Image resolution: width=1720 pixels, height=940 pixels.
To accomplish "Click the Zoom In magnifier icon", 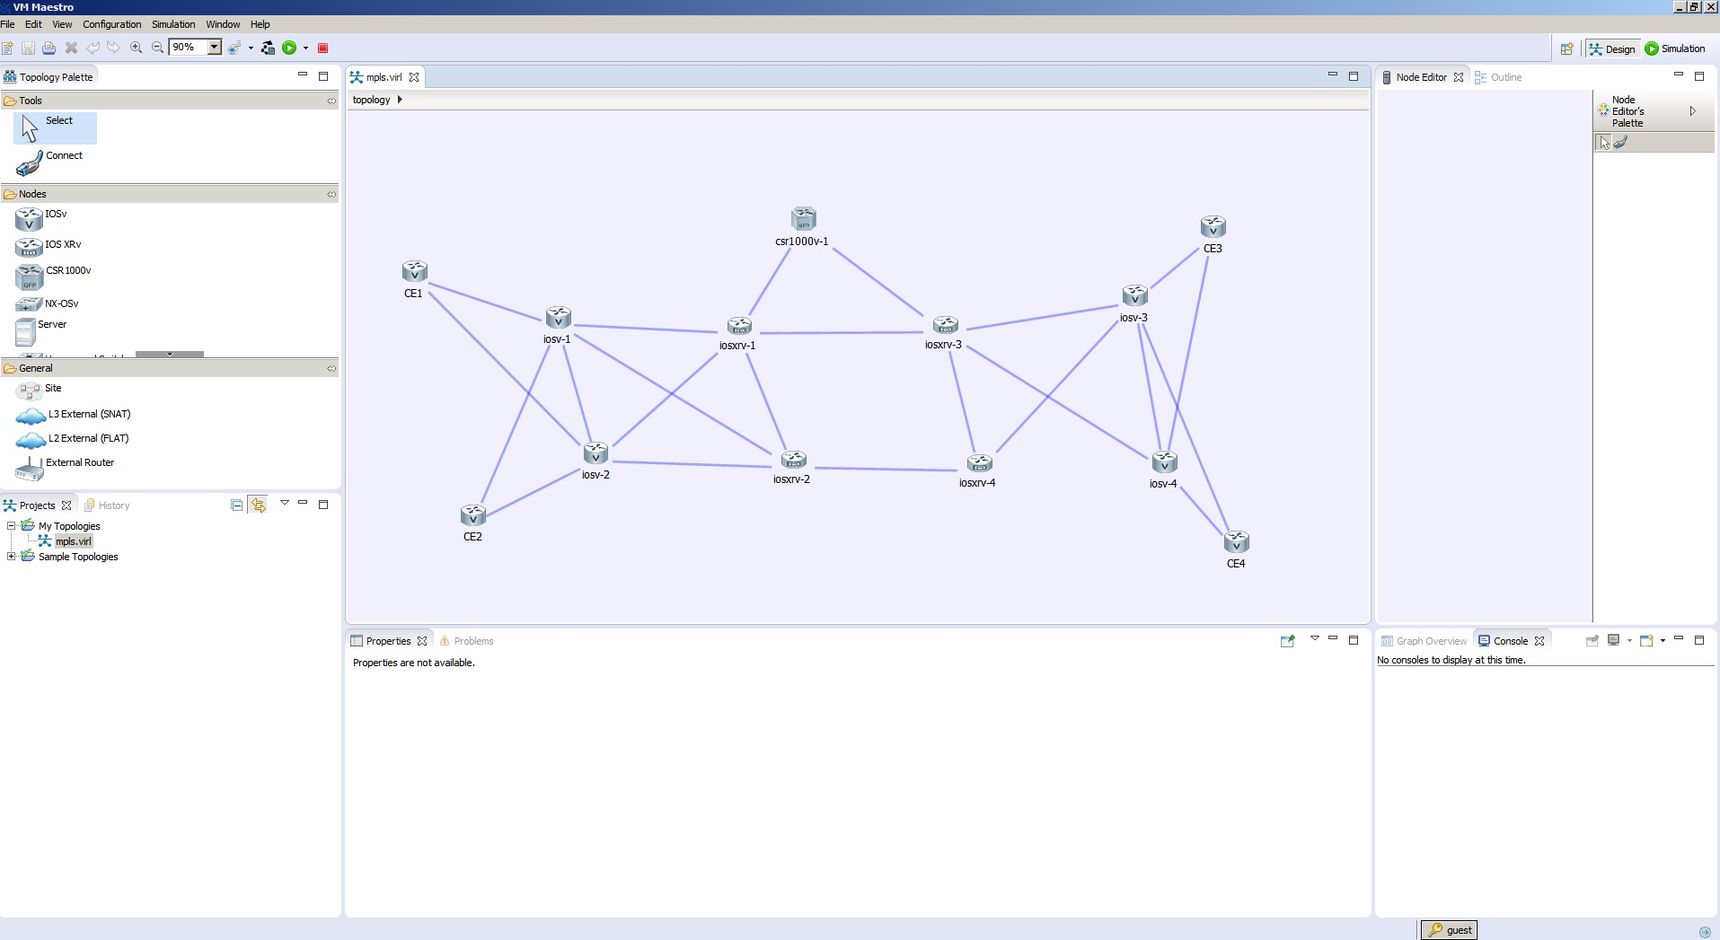I will (x=136, y=48).
